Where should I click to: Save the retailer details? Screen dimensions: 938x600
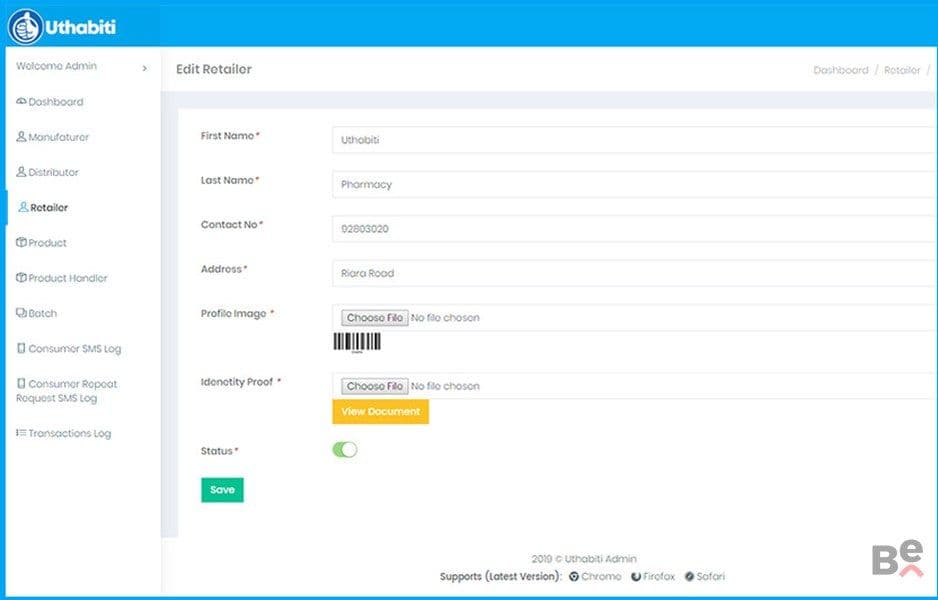click(x=222, y=490)
